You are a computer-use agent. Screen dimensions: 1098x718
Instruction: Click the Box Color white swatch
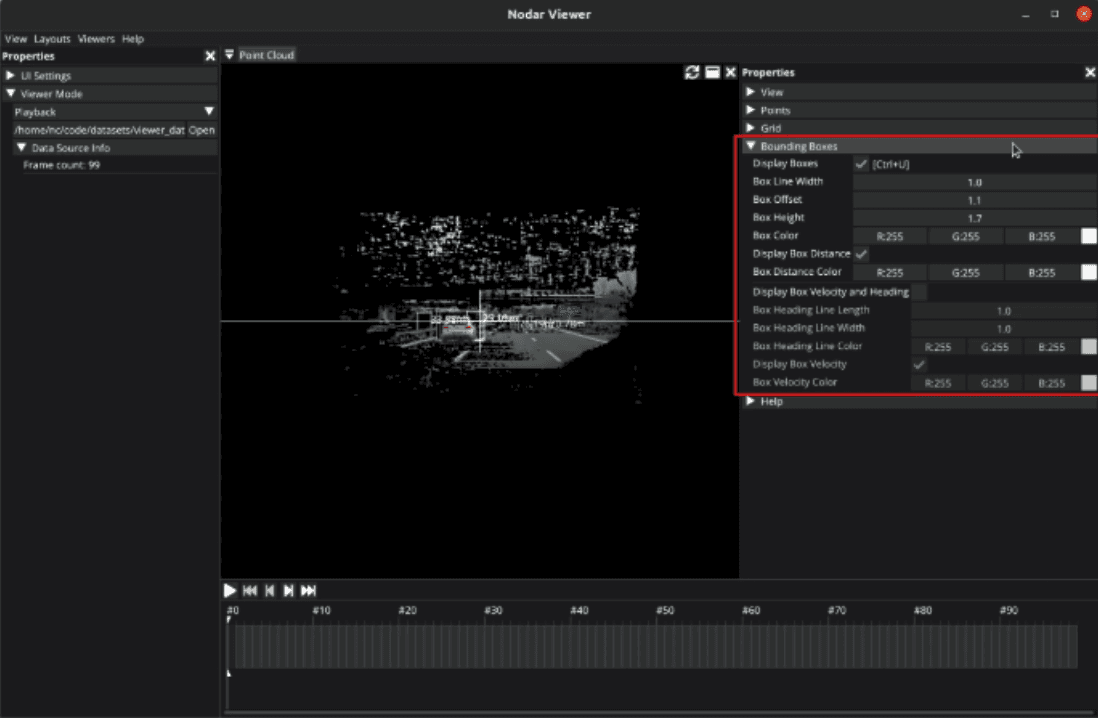tap(1089, 236)
